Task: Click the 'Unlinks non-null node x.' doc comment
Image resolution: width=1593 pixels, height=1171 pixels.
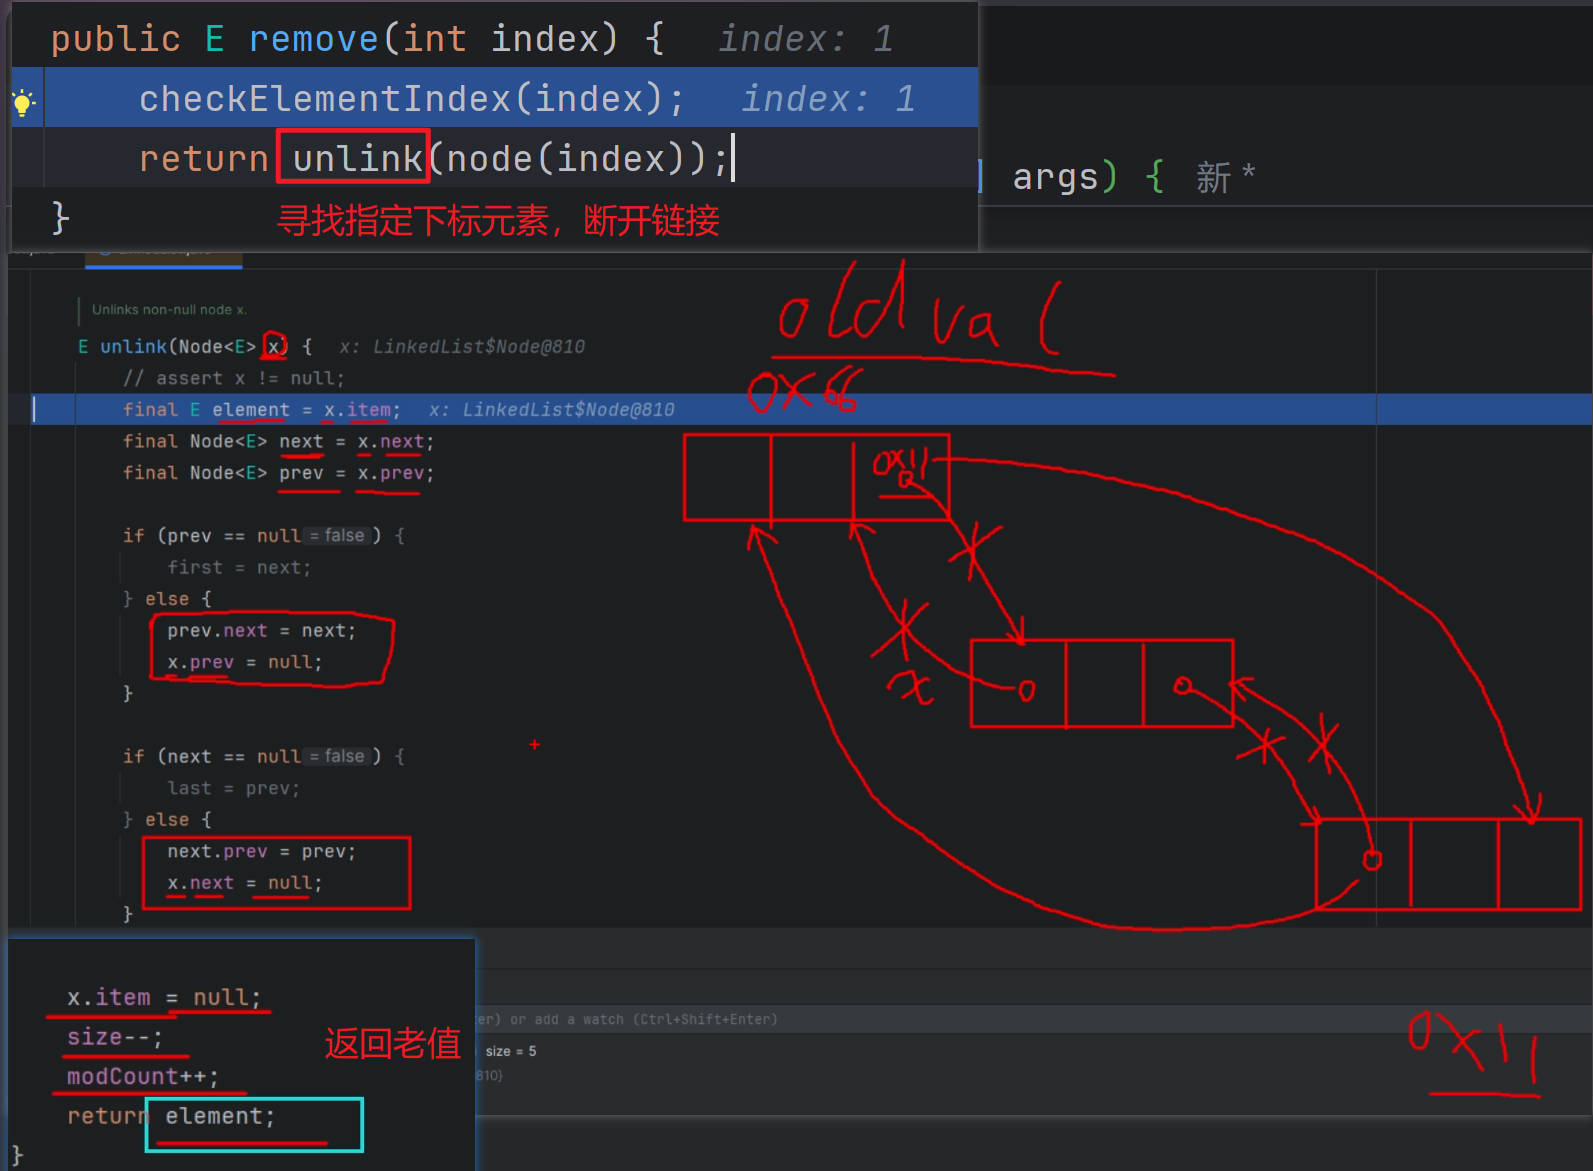Action: pyautogui.click(x=169, y=310)
